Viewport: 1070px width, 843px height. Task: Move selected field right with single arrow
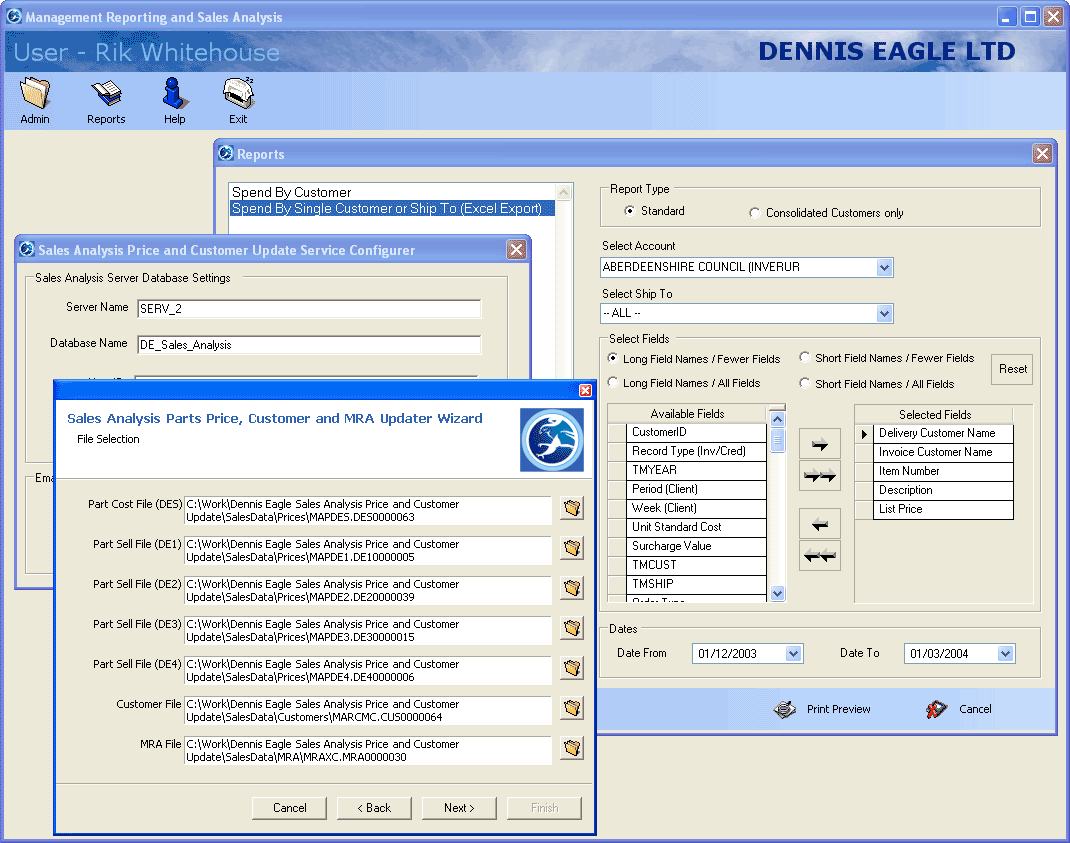(820, 445)
